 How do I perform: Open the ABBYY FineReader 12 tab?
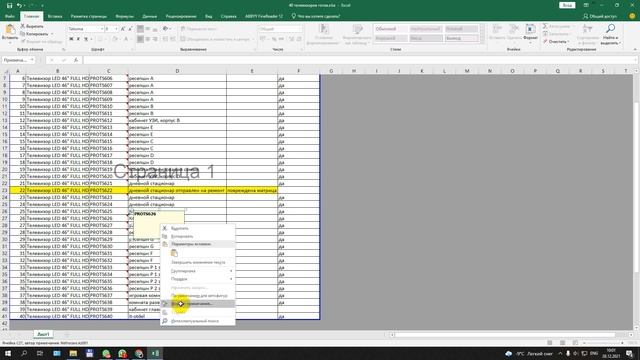coord(264,16)
